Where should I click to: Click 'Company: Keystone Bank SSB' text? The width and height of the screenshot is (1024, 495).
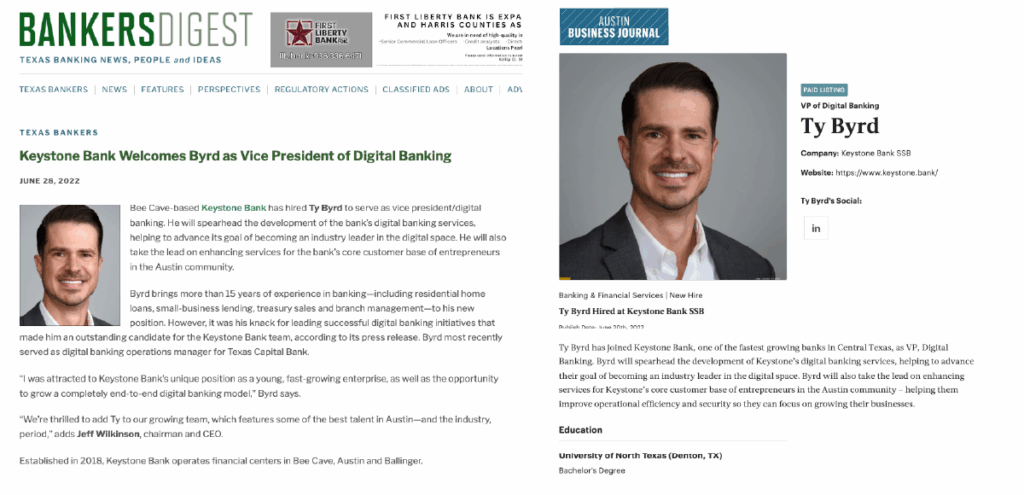(x=856, y=153)
